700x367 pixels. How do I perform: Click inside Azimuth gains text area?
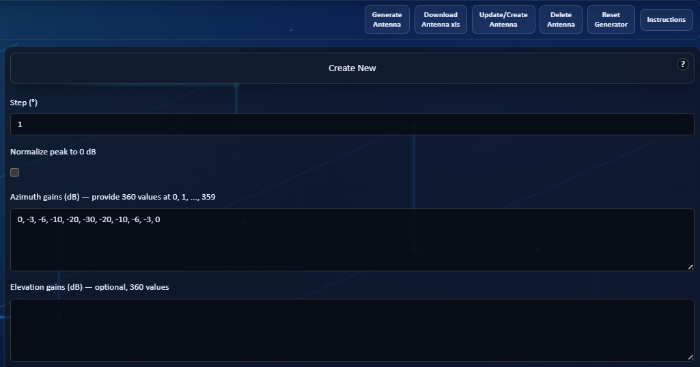[x=352, y=240]
